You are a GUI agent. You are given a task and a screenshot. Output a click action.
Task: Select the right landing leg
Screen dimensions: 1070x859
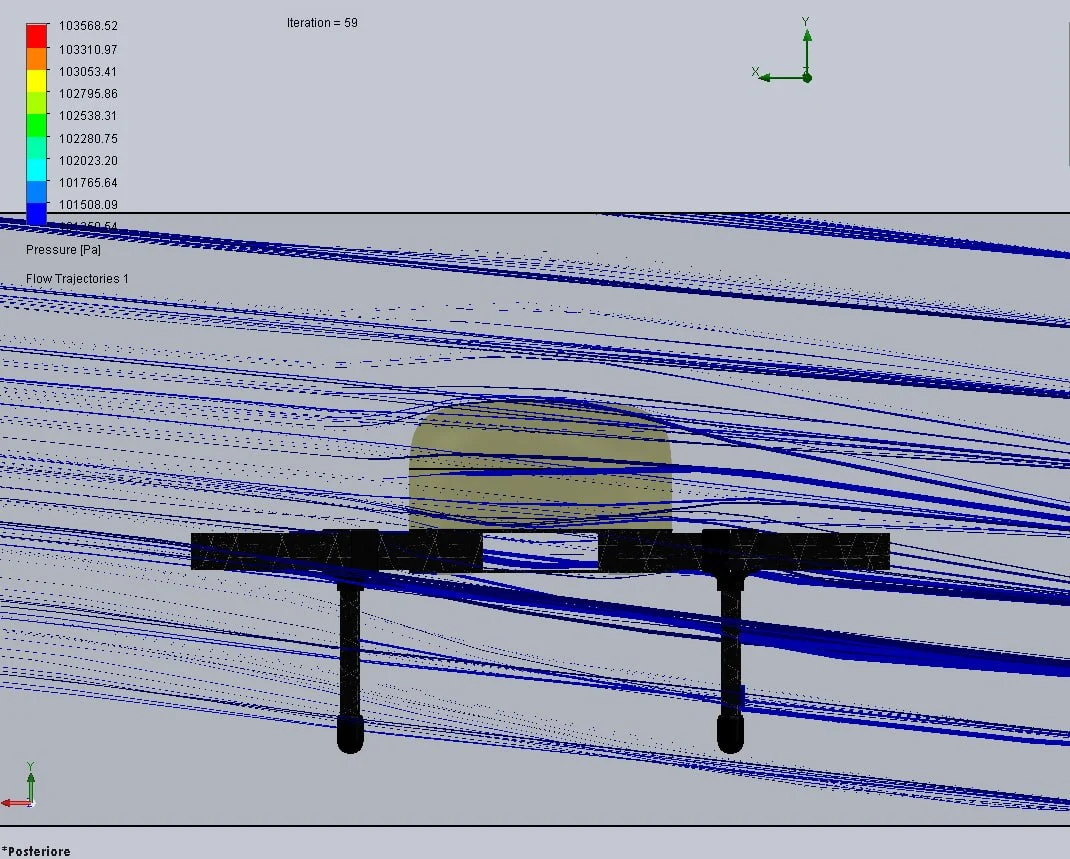point(729,664)
